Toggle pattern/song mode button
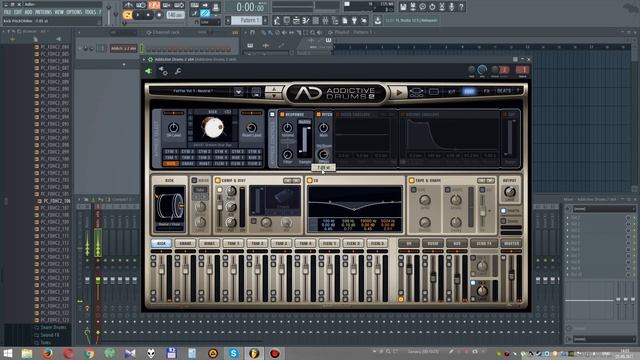This screenshot has width=640, height=360. pyautogui.click(x=128, y=15)
